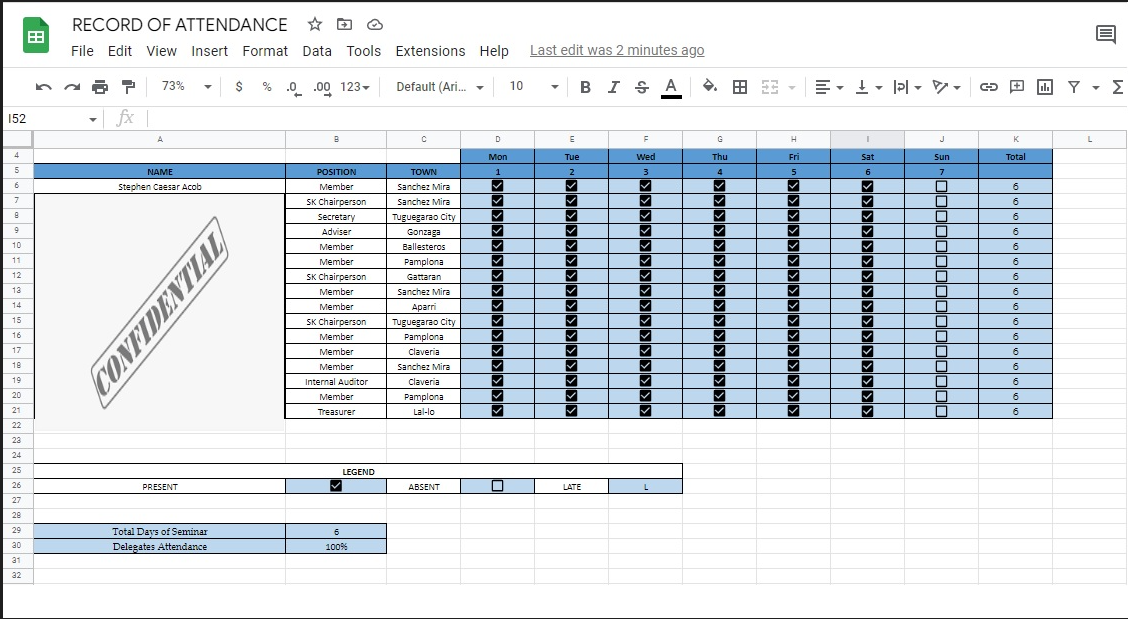Click the Move to folder icon
This screenshot has height=619, width=1128.
(x=344, y=24)
